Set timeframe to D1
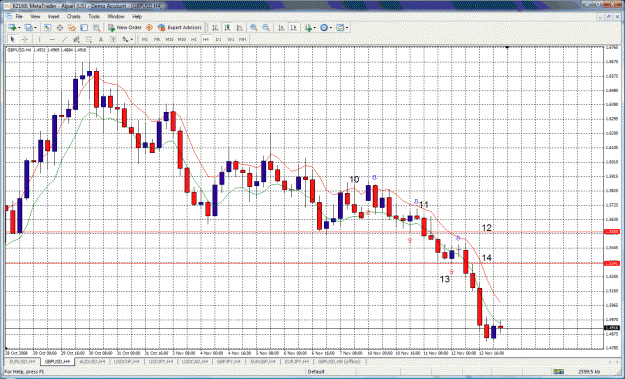The image size is (625, 379). [218, 39]
